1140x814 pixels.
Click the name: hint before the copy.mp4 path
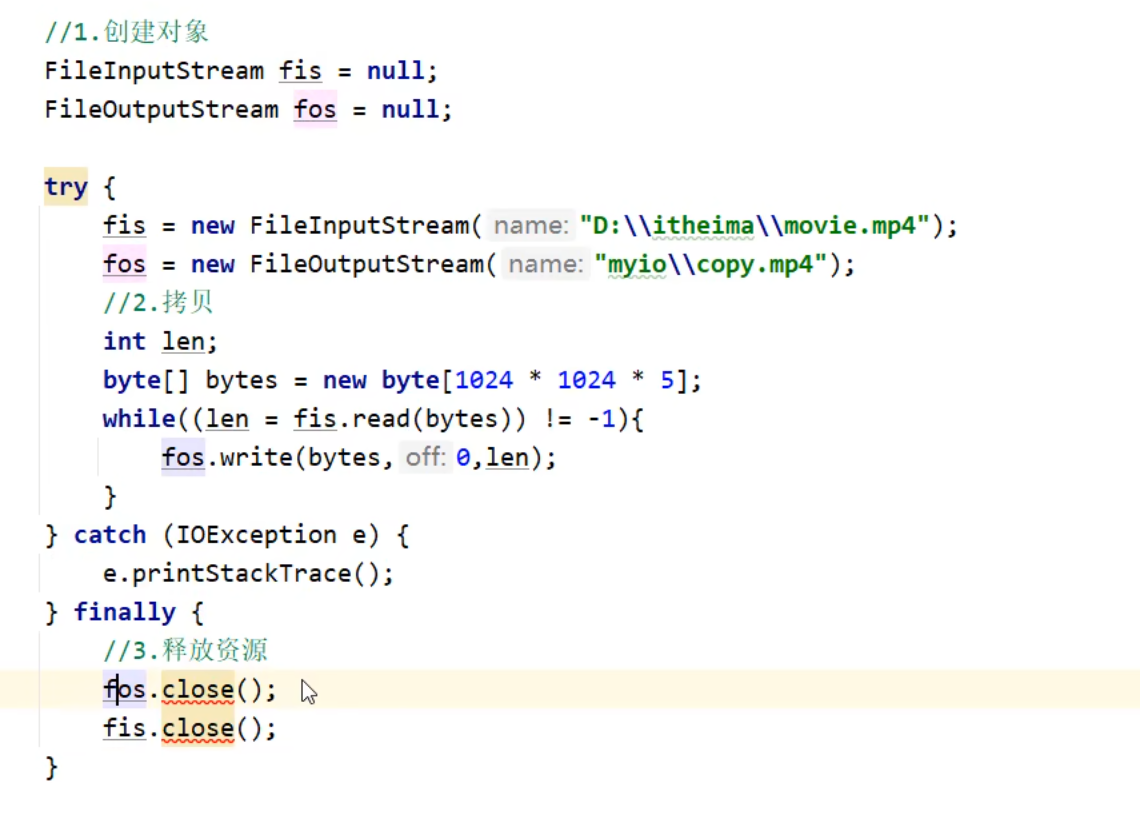pos(548,265)
